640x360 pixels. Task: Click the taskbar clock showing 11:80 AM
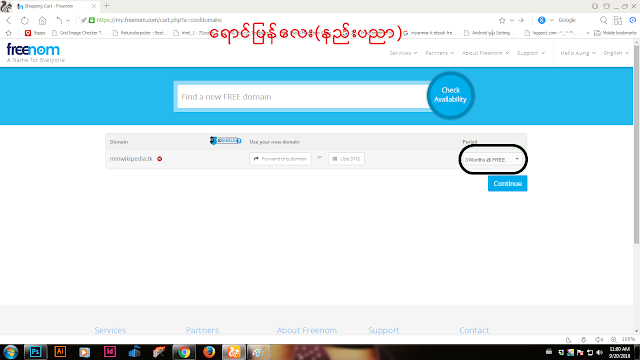(x=619, y=352)
